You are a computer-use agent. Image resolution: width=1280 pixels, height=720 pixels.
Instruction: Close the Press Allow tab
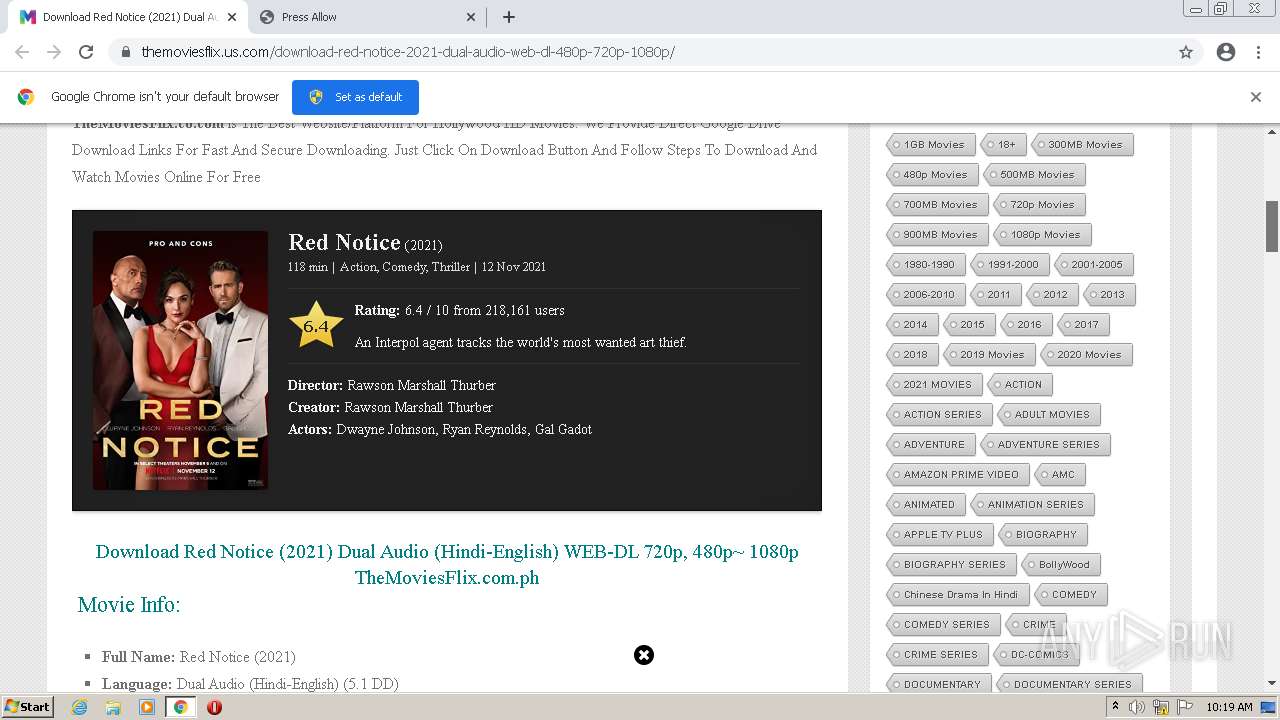pyautogui.click(x=471, y=17)
